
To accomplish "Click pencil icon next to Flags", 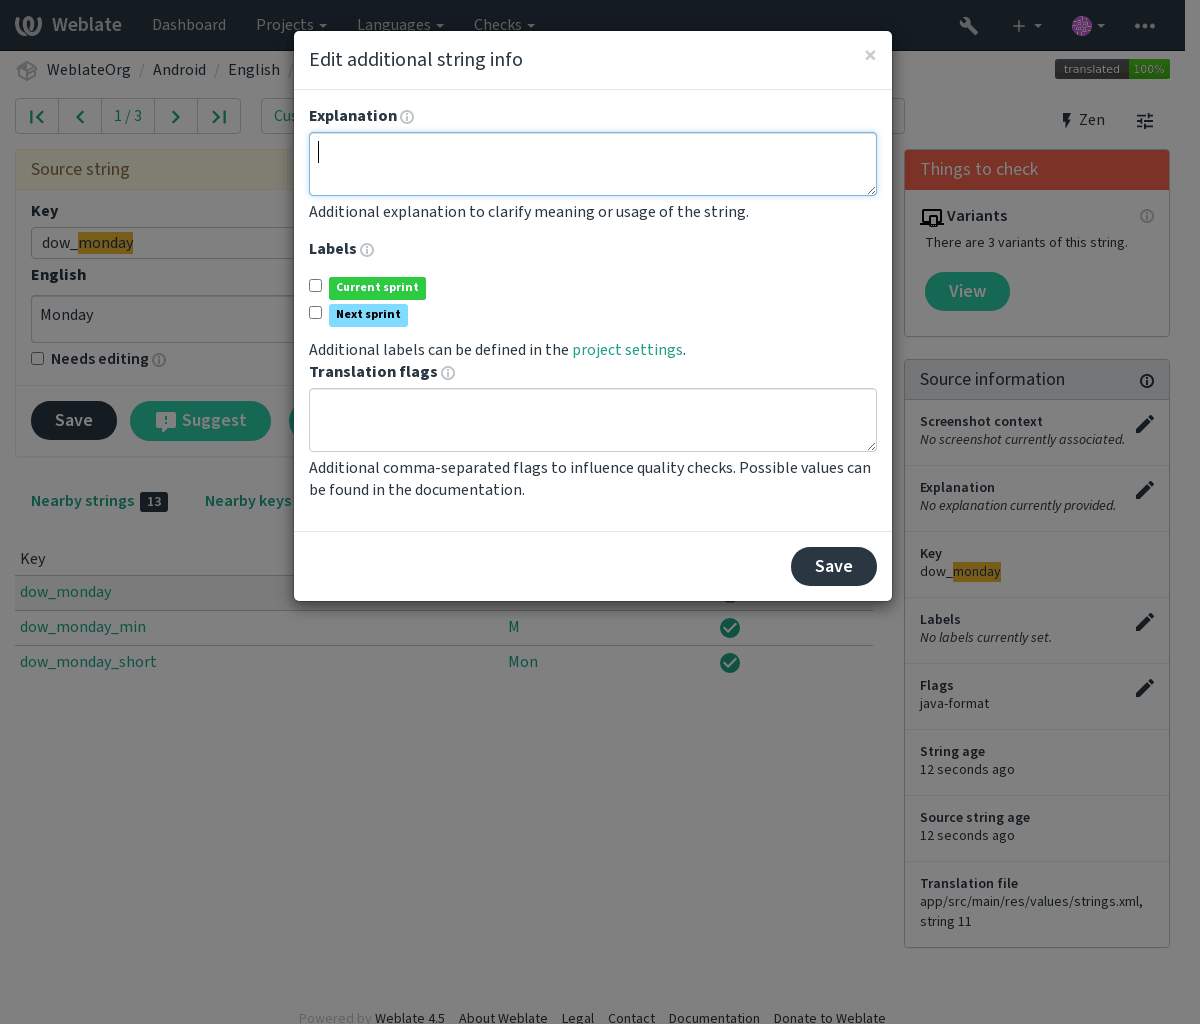I will click(1145, 688).
